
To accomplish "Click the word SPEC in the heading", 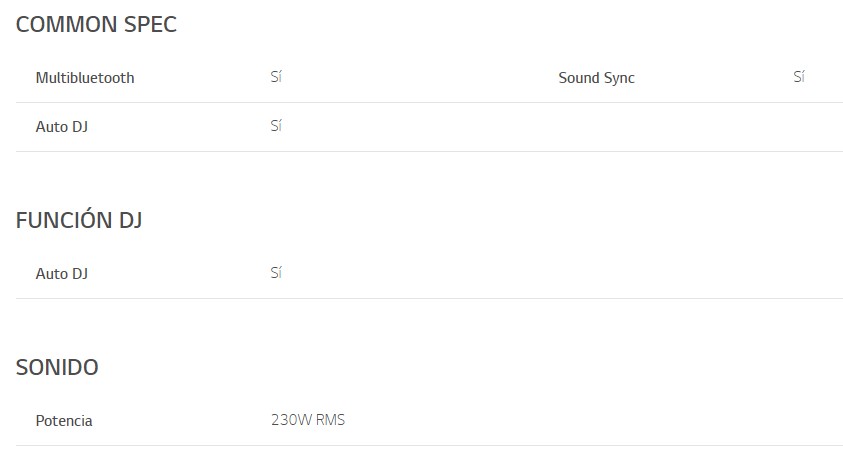I will (x=149, y=25).
